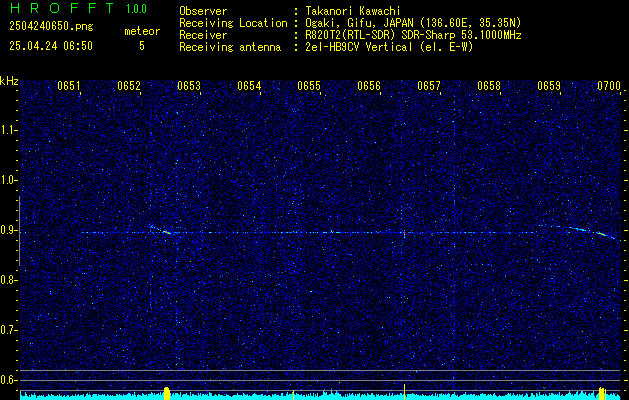629x400 pixels.
Task: Click frequency label 0.6
Action: tap(8, 380)
